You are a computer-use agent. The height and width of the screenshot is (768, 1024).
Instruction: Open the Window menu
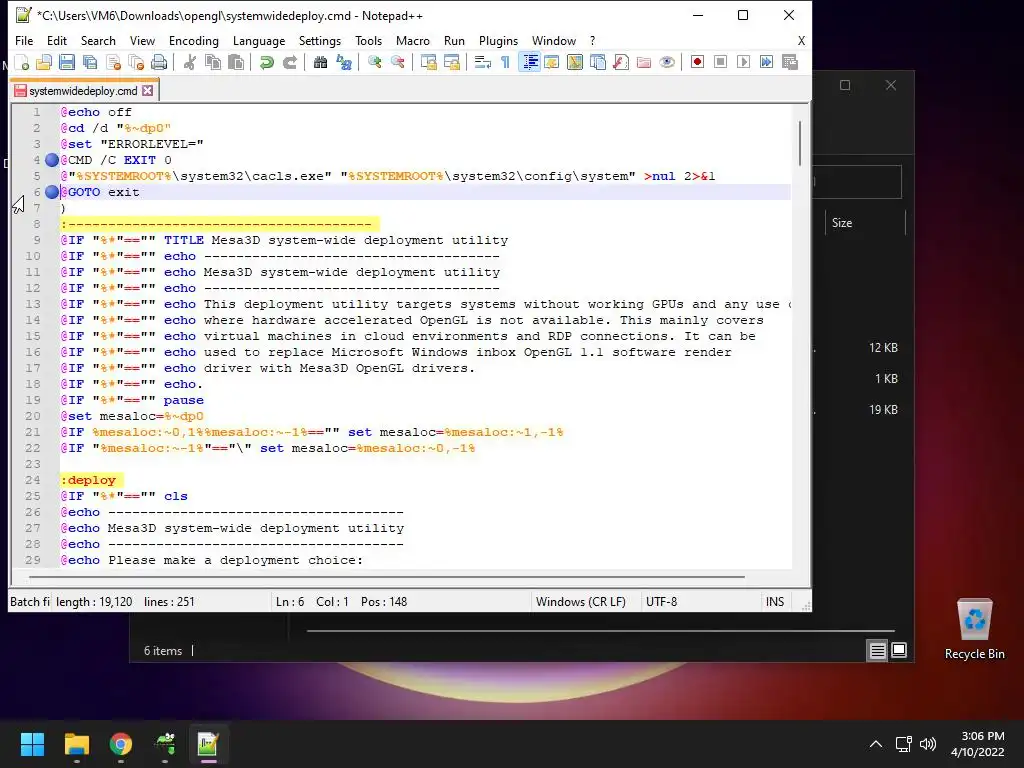[x=554, y=40]
